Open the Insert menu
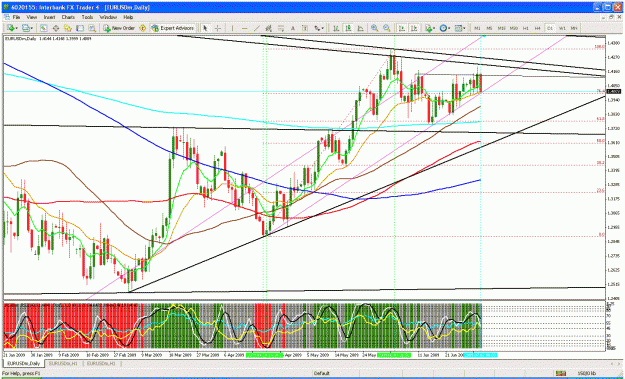The height and width of the screenshot is (379, 625). (49, 18)
